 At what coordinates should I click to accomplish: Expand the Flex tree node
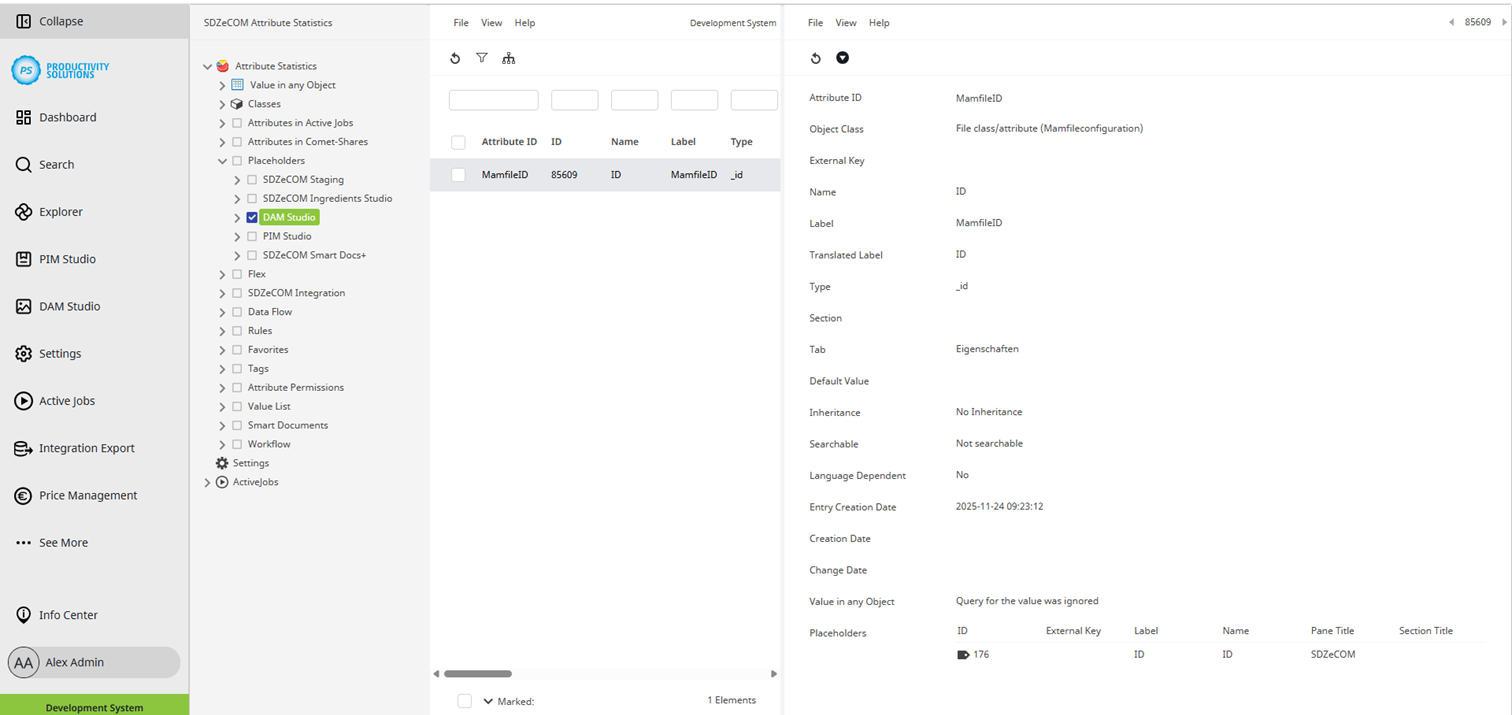[x=221, y=273]
